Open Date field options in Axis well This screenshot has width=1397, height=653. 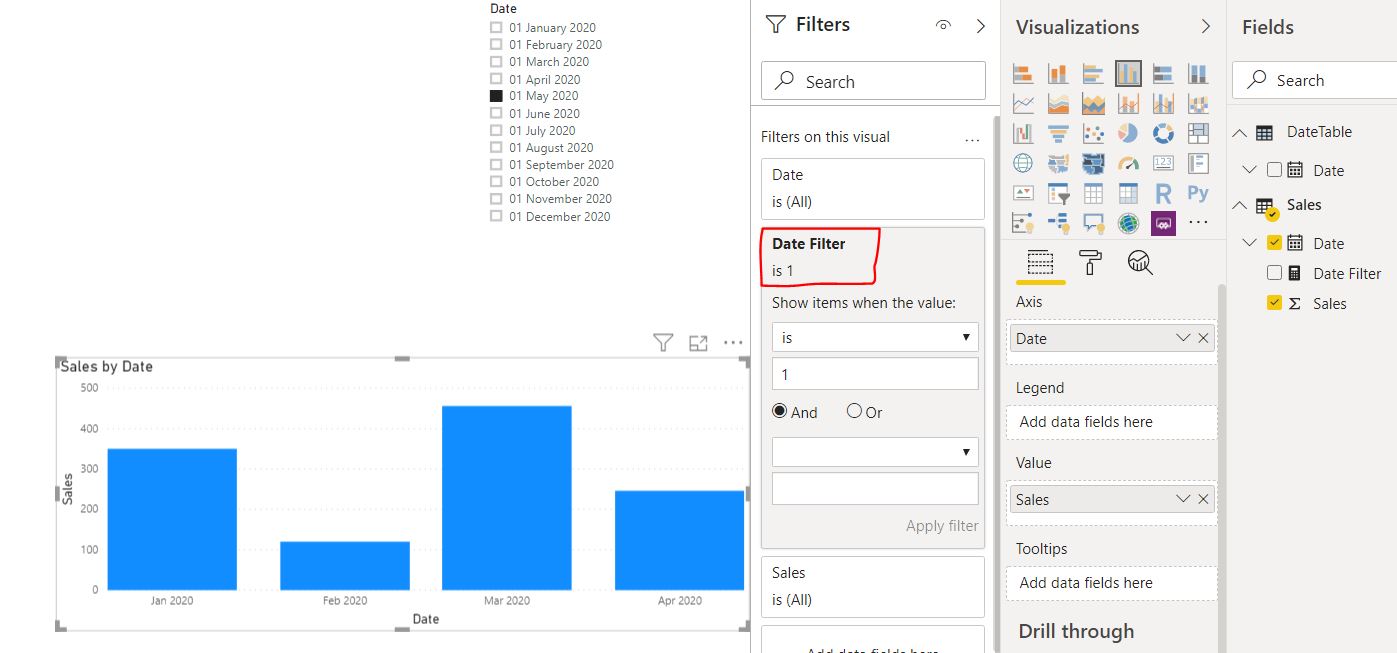point(1183,339)
